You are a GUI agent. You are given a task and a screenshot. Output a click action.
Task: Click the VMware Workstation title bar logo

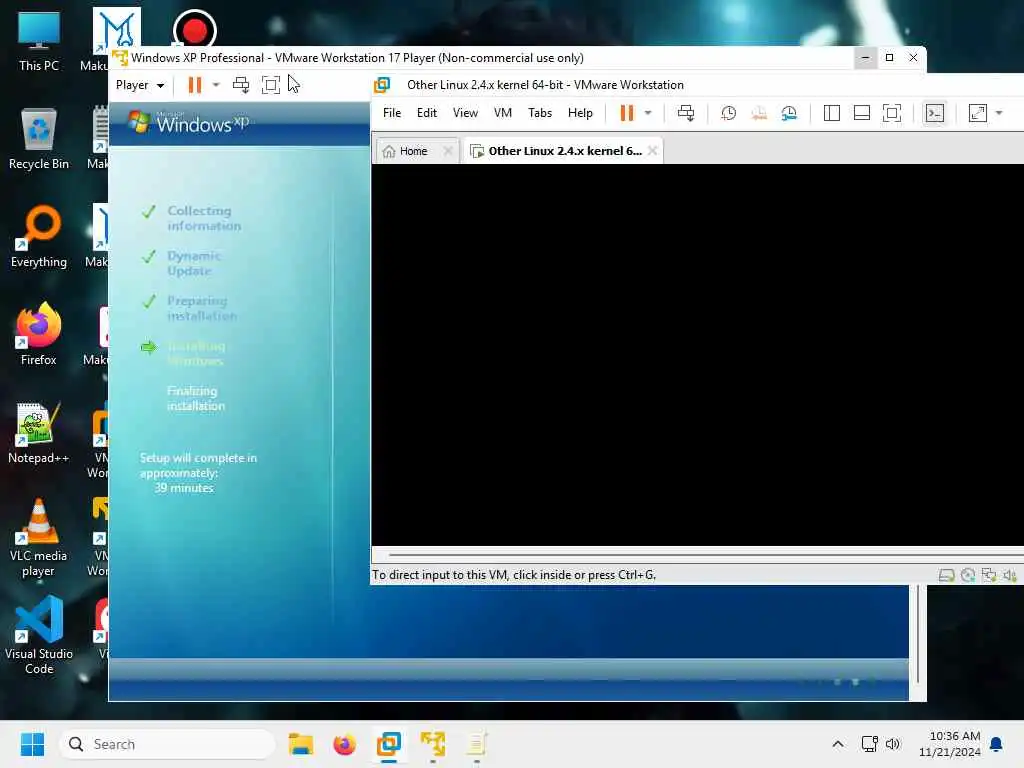pyautogui.click(x=382, y=85)
